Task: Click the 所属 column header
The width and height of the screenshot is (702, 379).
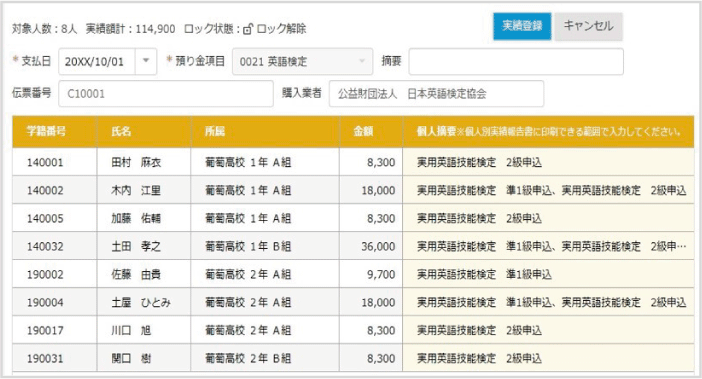Action: pos(265,132)
